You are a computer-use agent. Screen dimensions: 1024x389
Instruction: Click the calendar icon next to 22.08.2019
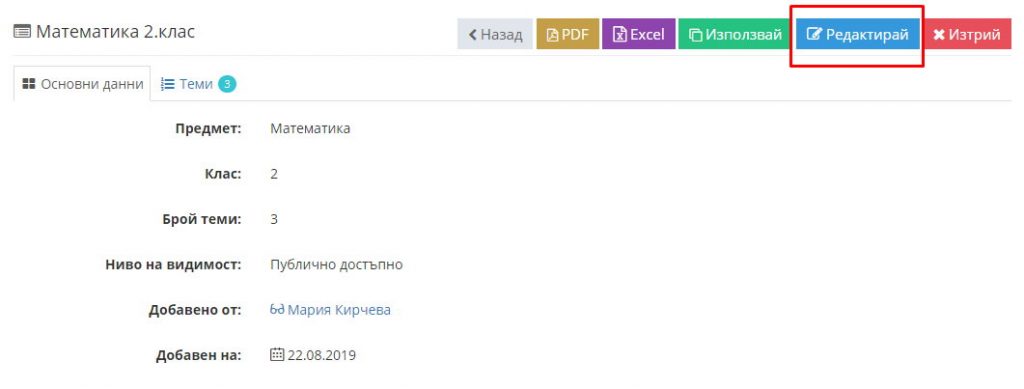277,355
